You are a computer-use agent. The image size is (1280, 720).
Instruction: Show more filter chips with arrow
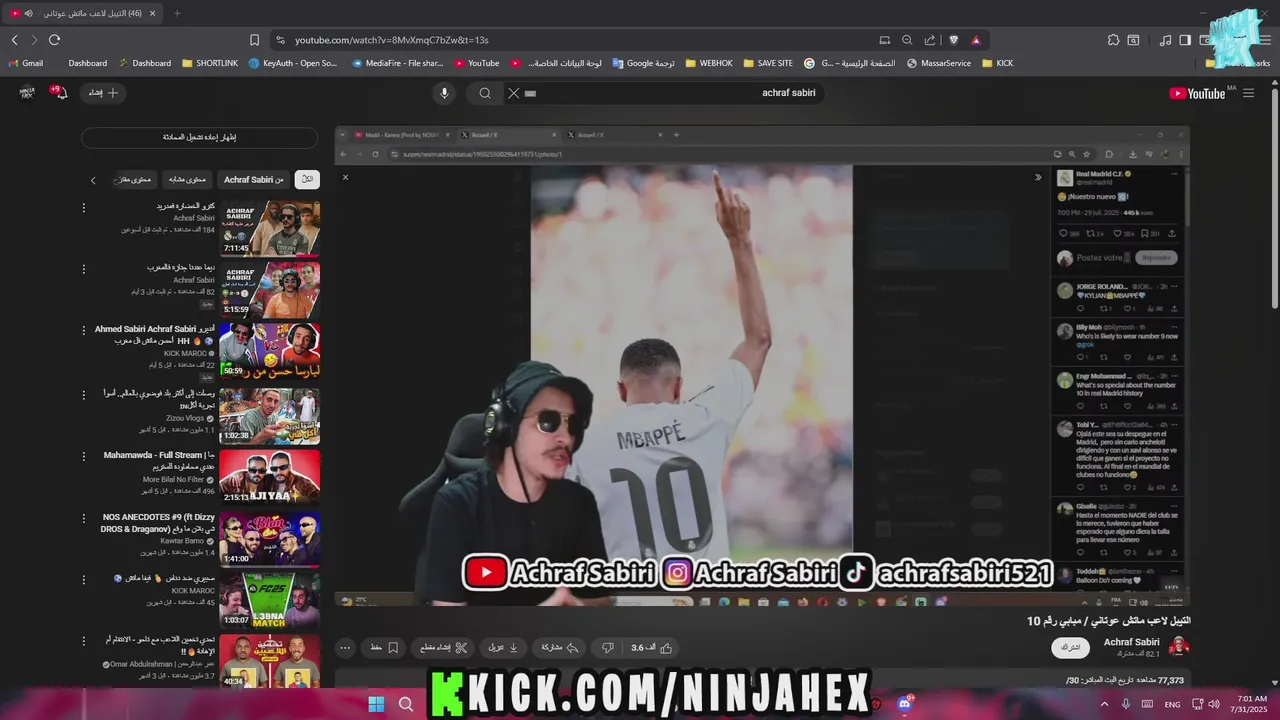click(93, 180)
